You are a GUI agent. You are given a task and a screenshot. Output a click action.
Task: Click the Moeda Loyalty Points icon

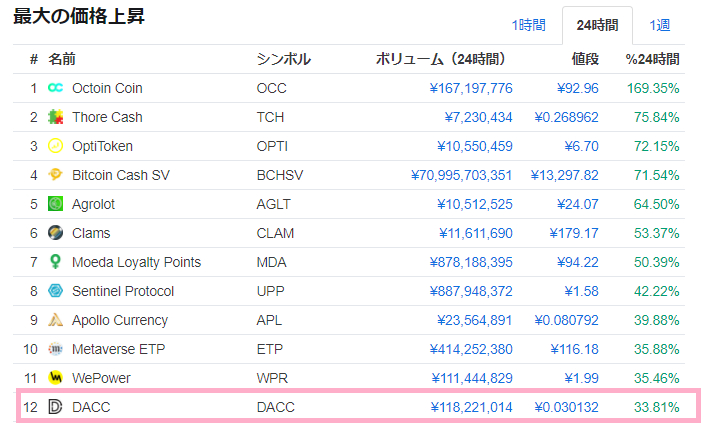point(56,262)
